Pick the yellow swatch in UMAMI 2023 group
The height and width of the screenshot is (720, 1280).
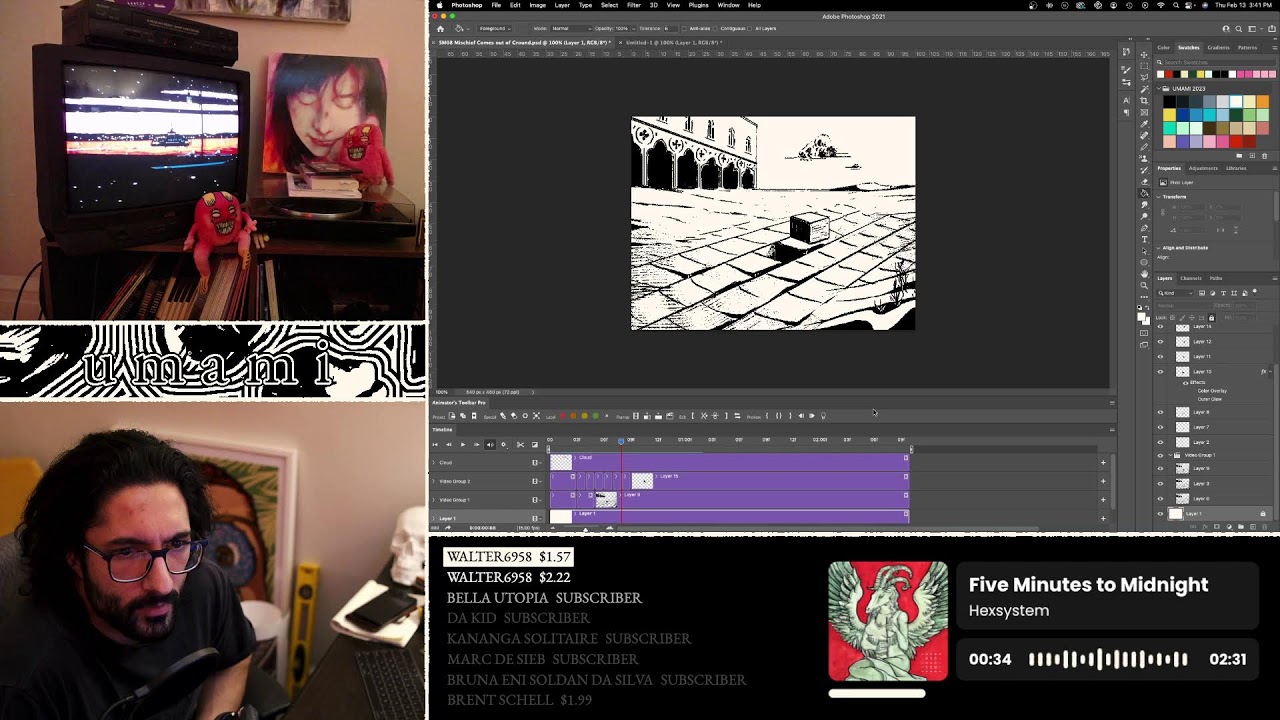pyautogui.click(x=1170, y=115)
